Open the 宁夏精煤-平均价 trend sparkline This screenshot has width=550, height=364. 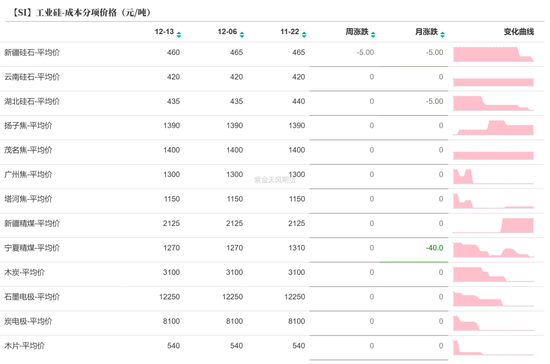pos(493,250)
